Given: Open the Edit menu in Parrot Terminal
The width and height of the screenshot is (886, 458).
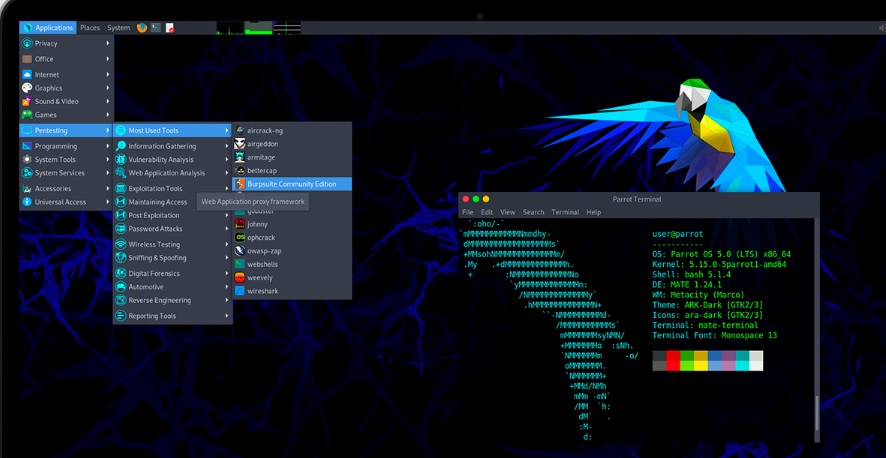Looking at the screenshot, I should 487,212.
